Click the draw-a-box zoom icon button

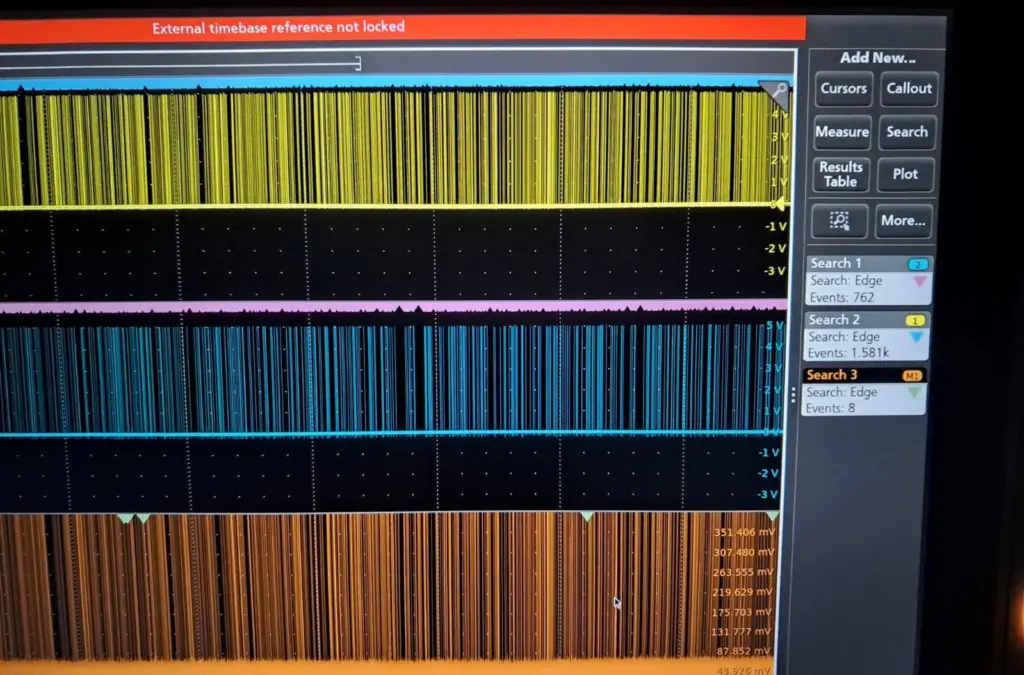coord(839,220)
